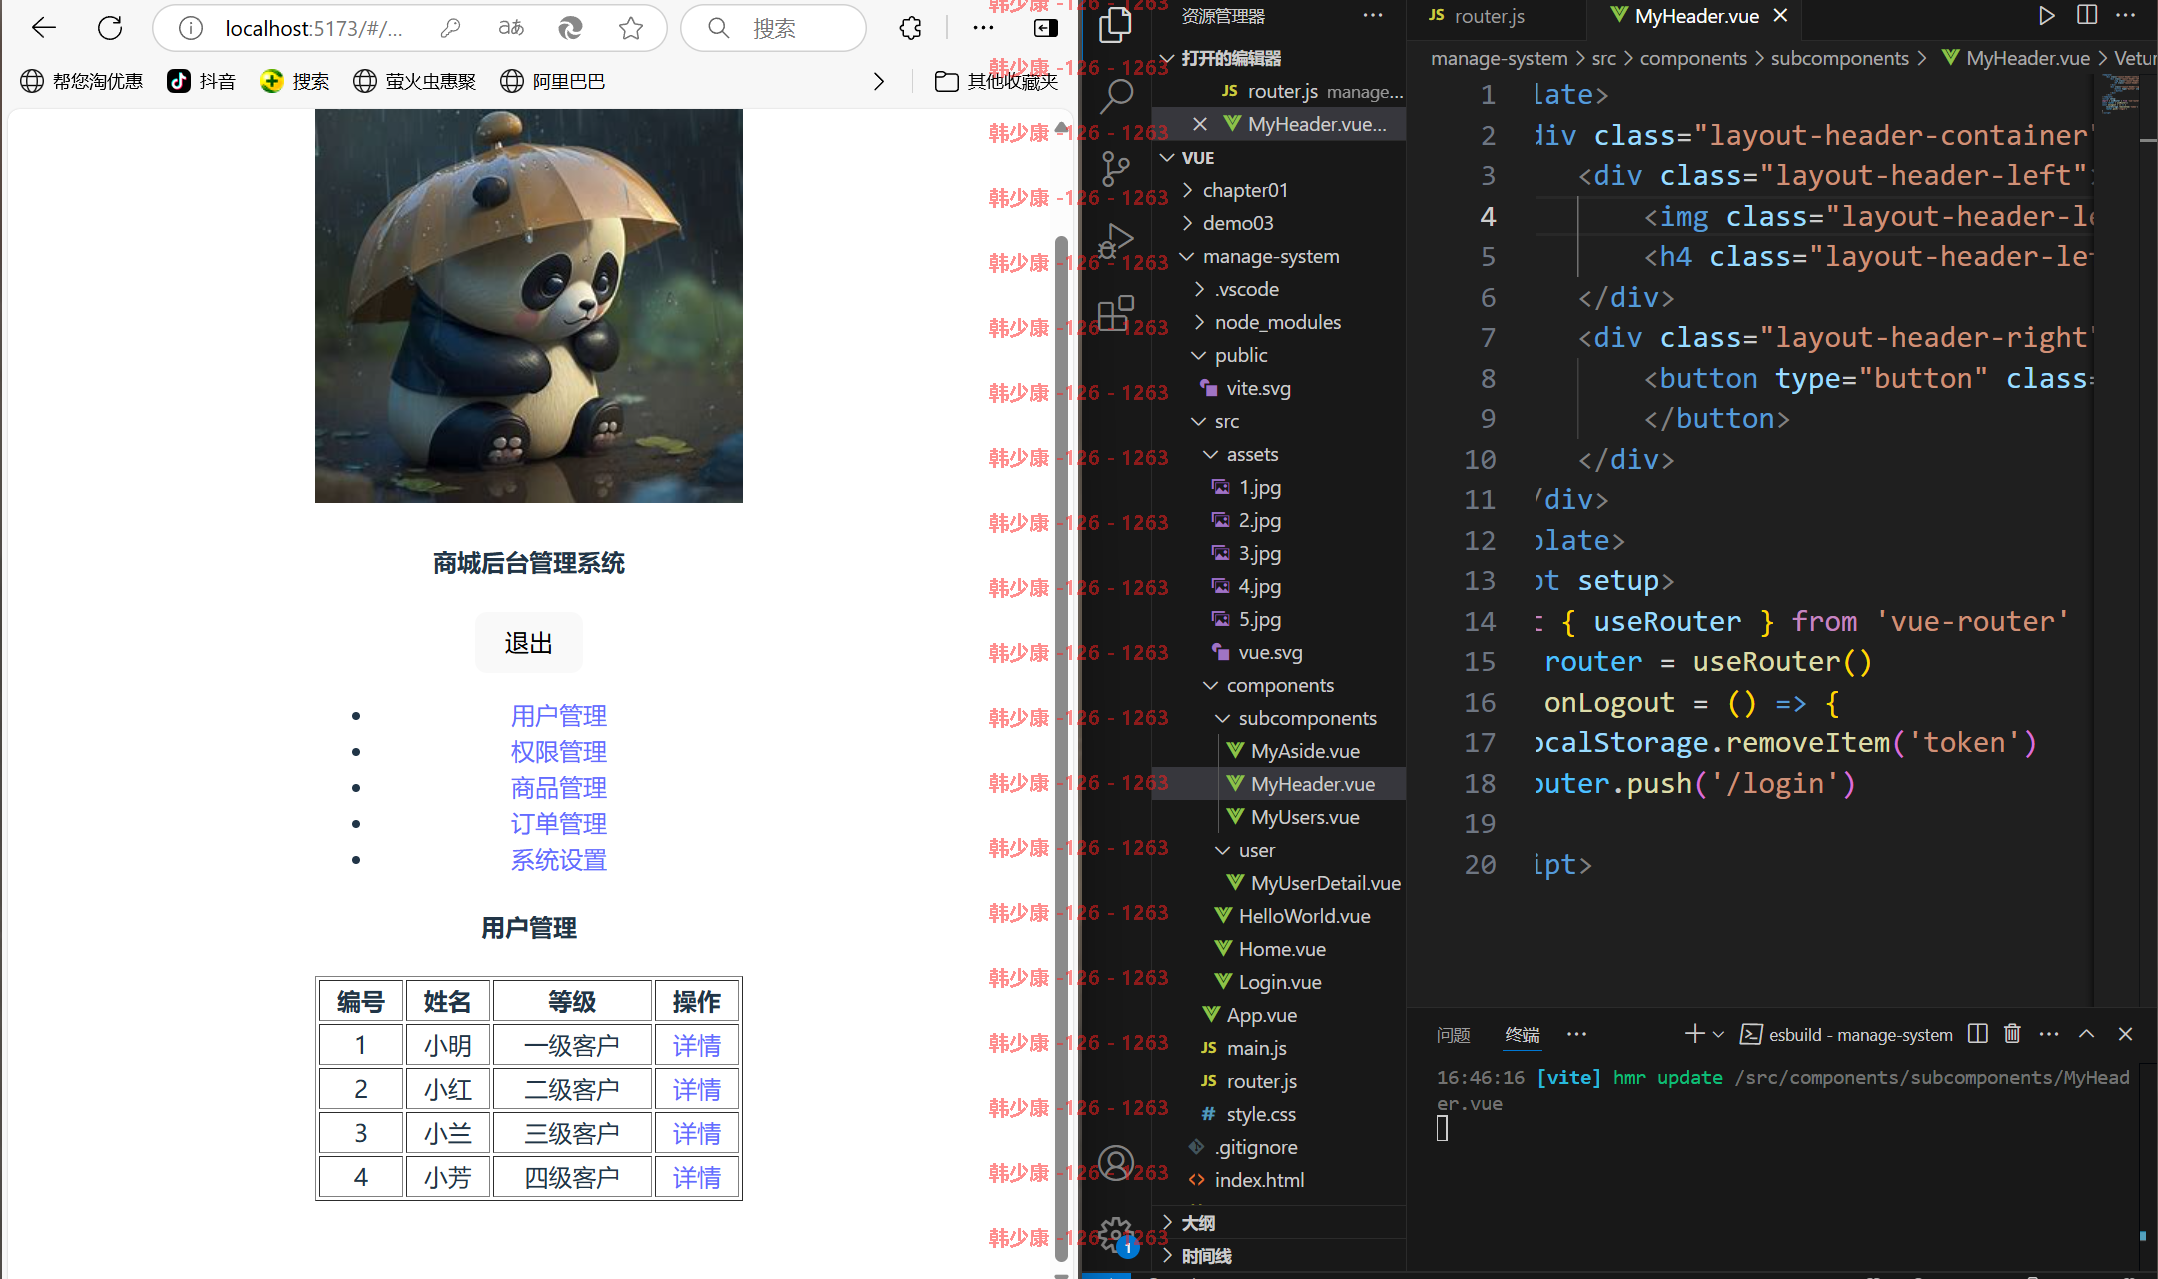Switch to the 问题 panel tab
The width and height of the screenshot is (2158, 1279).
(1453, 1035)
